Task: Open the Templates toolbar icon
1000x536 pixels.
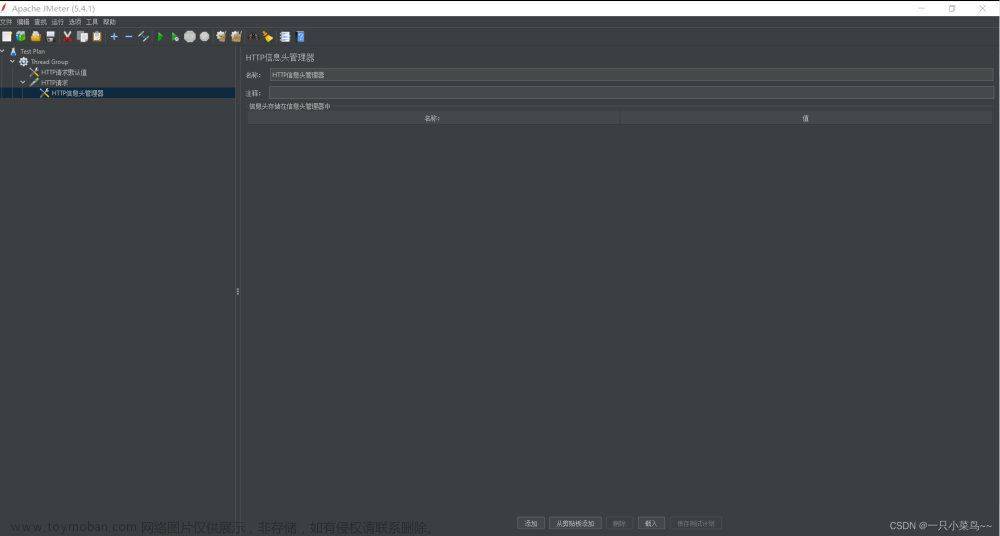Action: pyautogui.click(x=21, y=36)
